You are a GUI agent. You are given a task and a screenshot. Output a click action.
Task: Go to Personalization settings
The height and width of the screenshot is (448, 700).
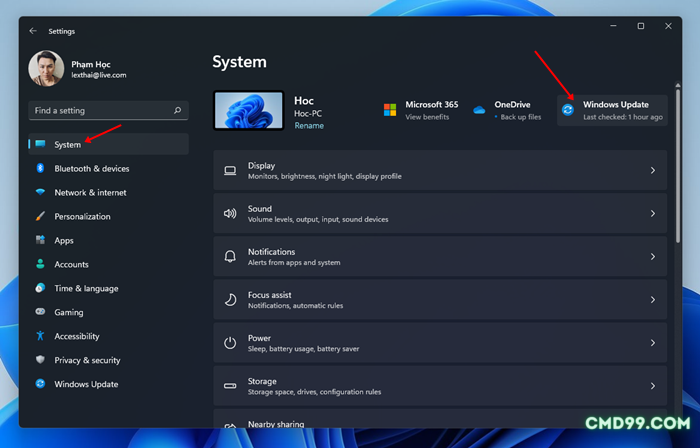point(108,216)
